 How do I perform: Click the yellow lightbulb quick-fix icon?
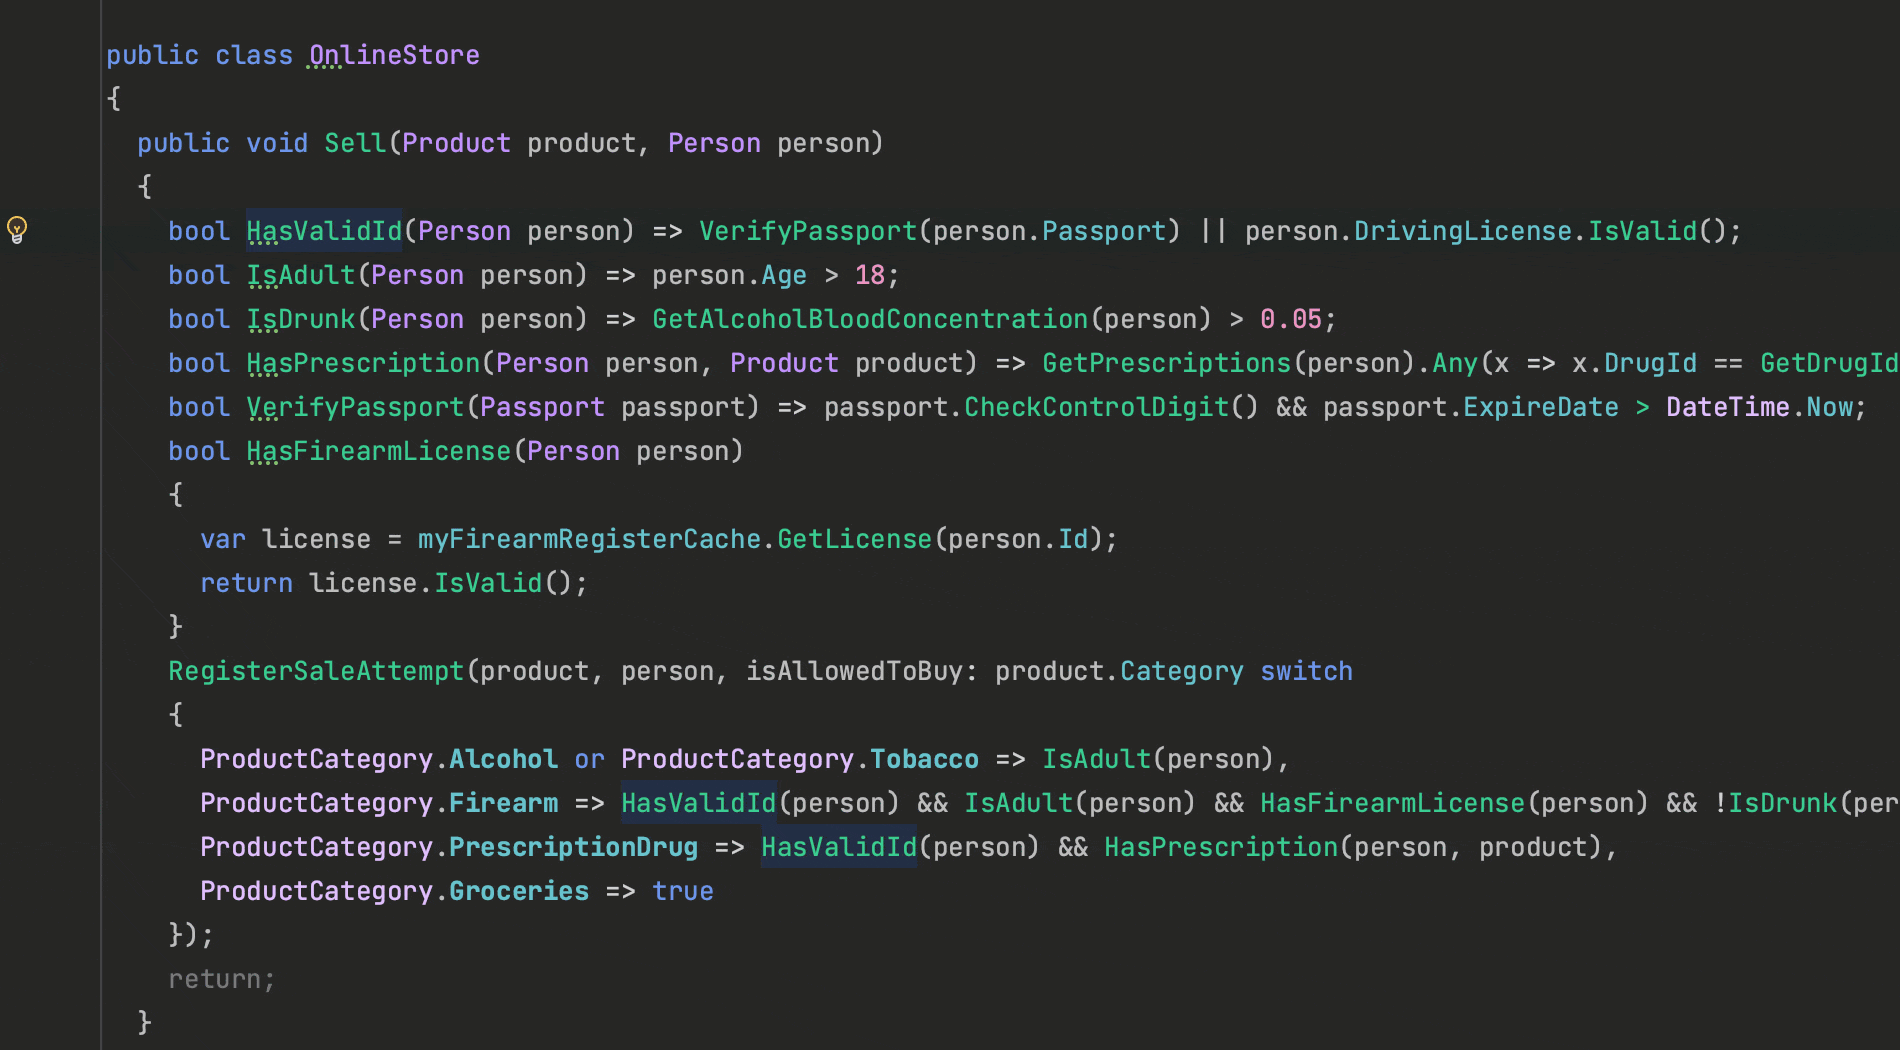[17, 229]
